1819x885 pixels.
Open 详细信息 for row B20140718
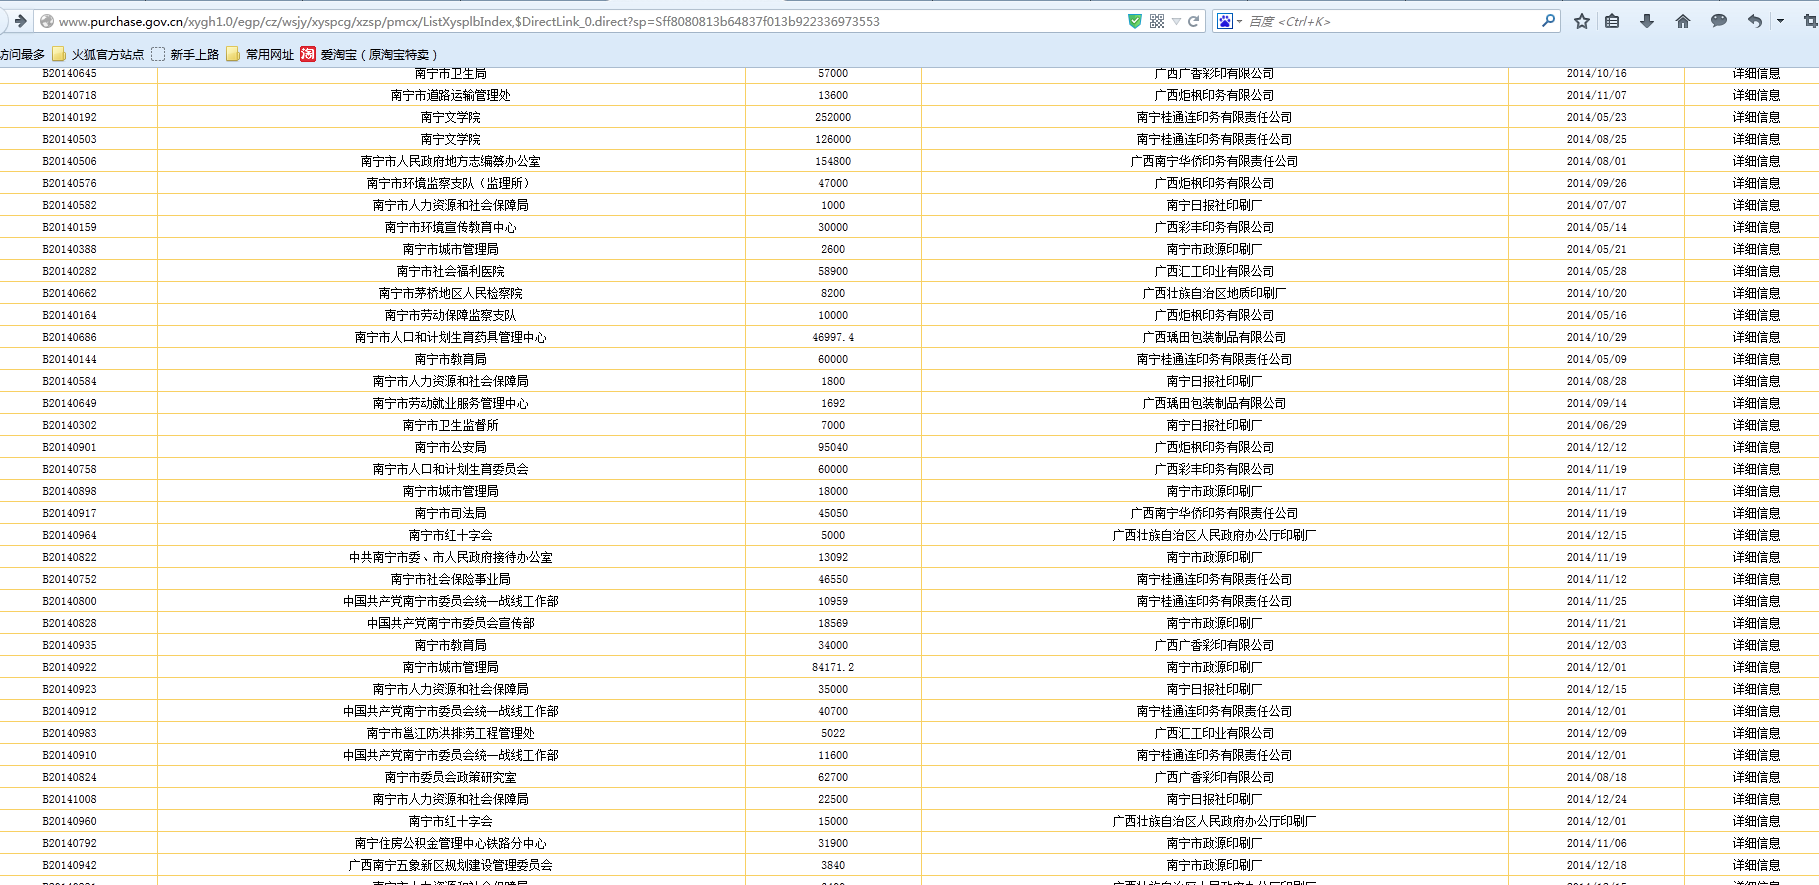point(1756,95)
